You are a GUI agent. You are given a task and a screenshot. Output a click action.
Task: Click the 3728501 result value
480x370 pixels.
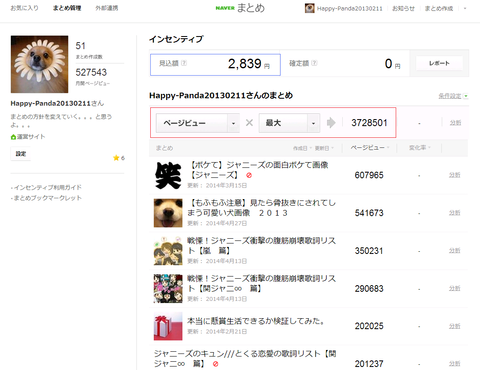click(x=369, y=123)
